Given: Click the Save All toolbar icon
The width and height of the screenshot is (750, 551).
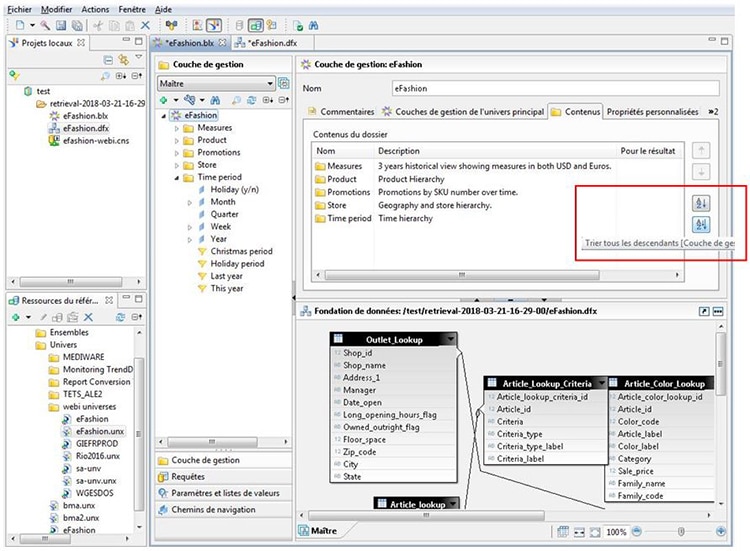Looking at the screenshot, I should (x=77, y=25).
